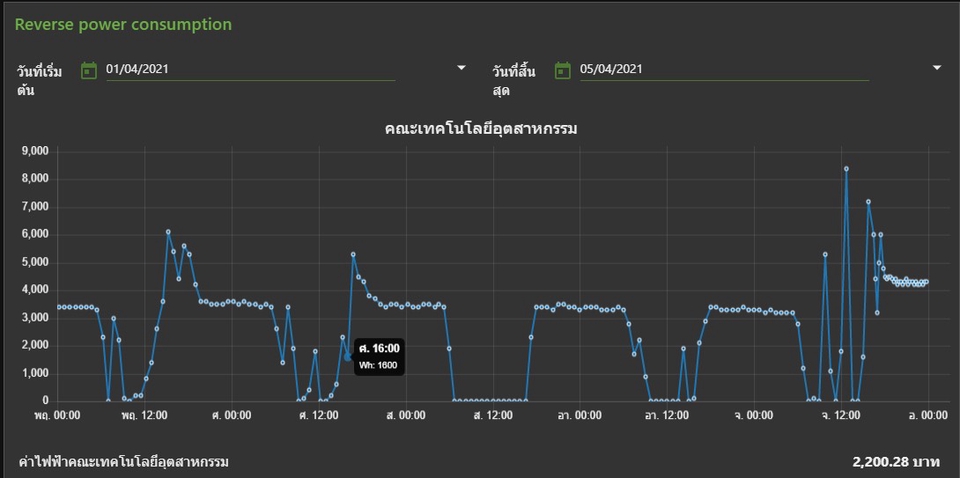
Task: Click the พฤ. 00:00 x-axis label
Action: [x=57, y=416]
